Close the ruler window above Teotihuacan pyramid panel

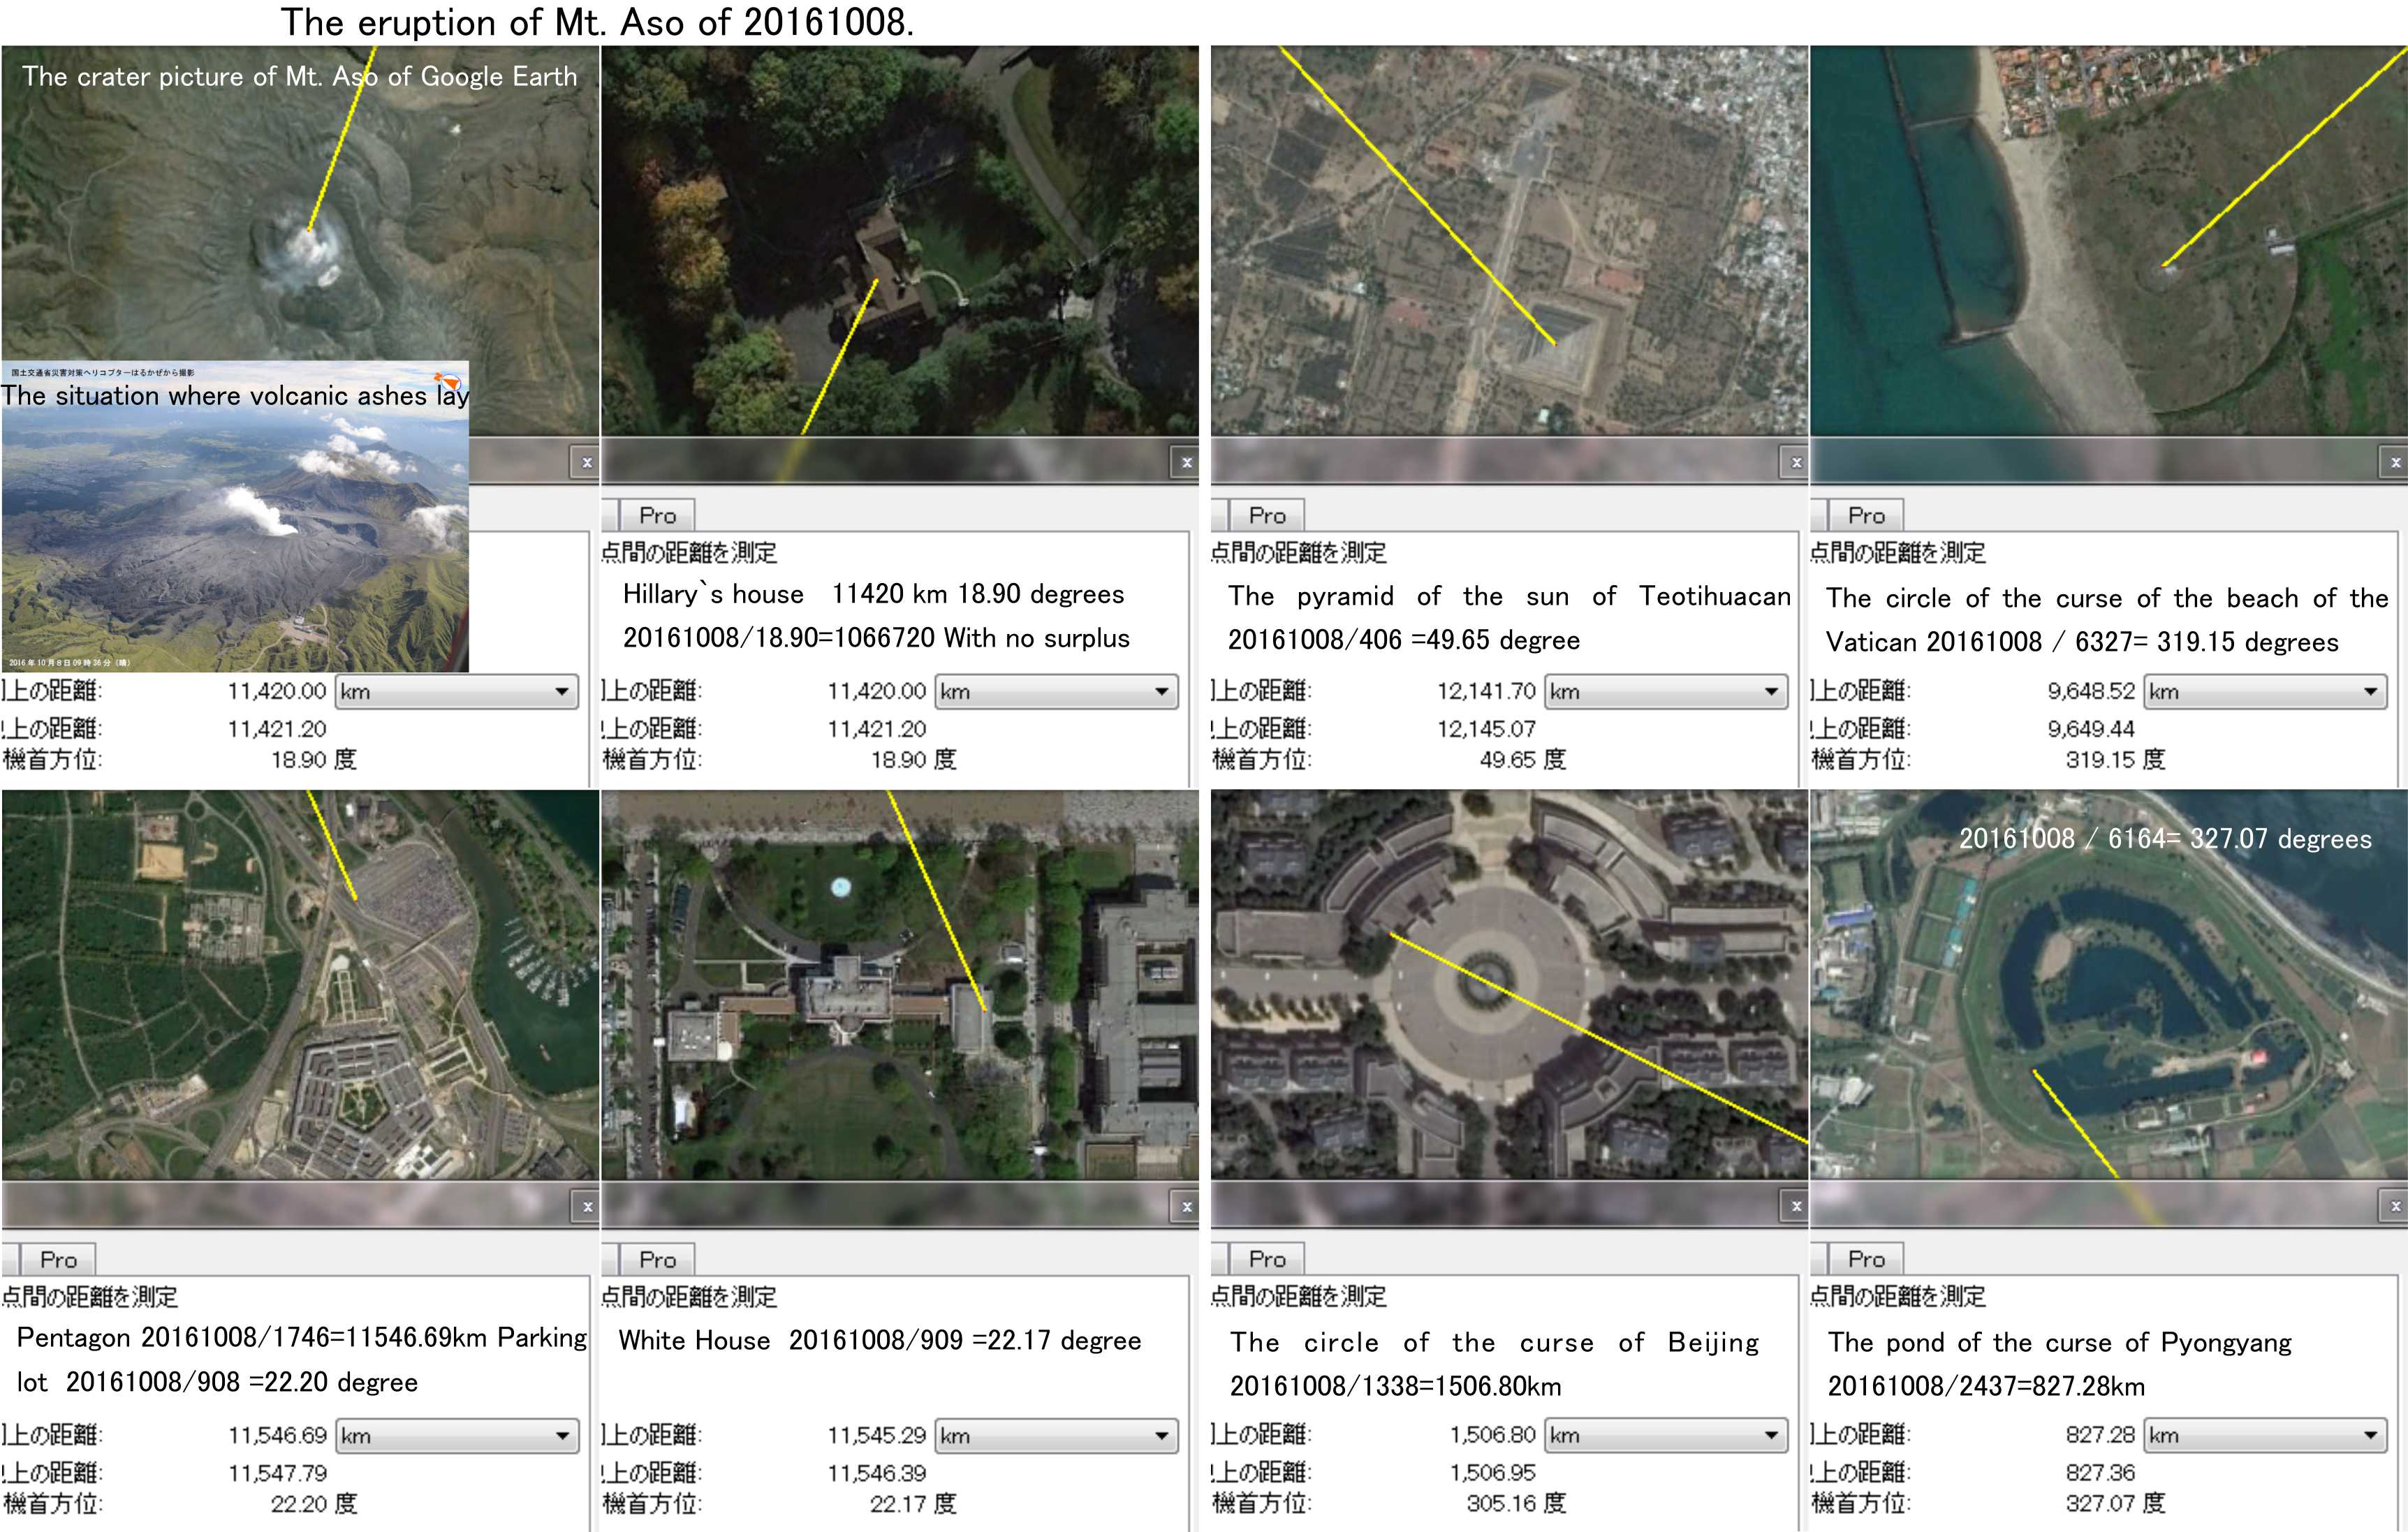[1796, 462]
